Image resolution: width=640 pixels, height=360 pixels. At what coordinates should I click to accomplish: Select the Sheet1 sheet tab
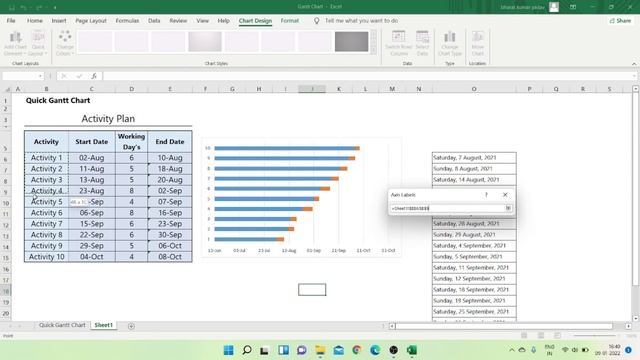tap(104, 325)
